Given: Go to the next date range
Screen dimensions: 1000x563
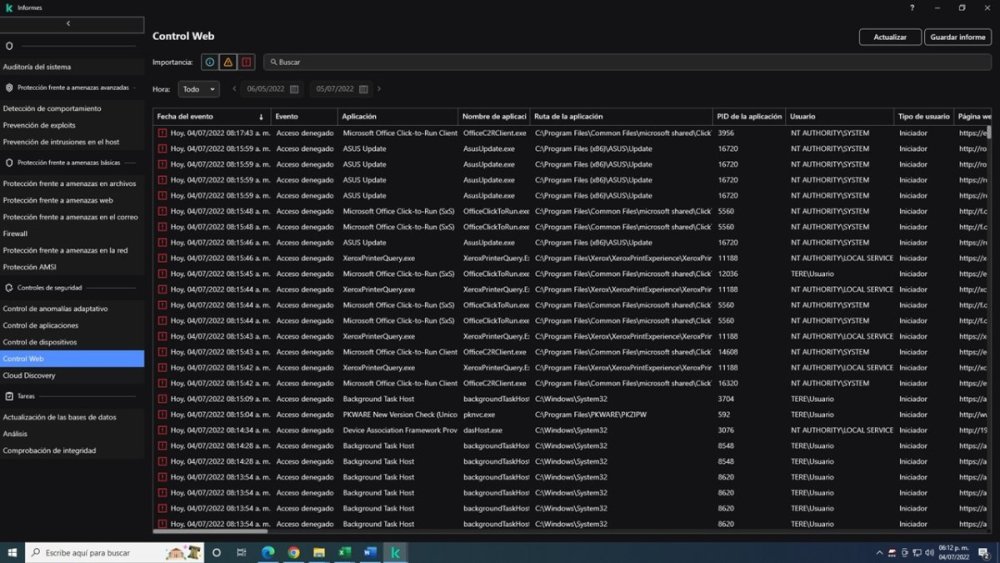Looking at the screenshot, I should [x=379, y=89].
